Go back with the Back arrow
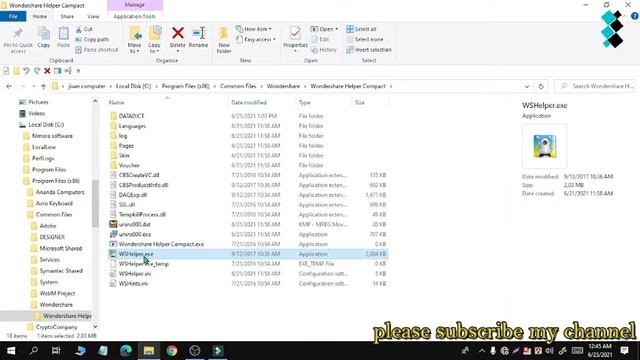The height and width of the screenshot is (360, 640). pyautogui.click(x=9, y=86)
